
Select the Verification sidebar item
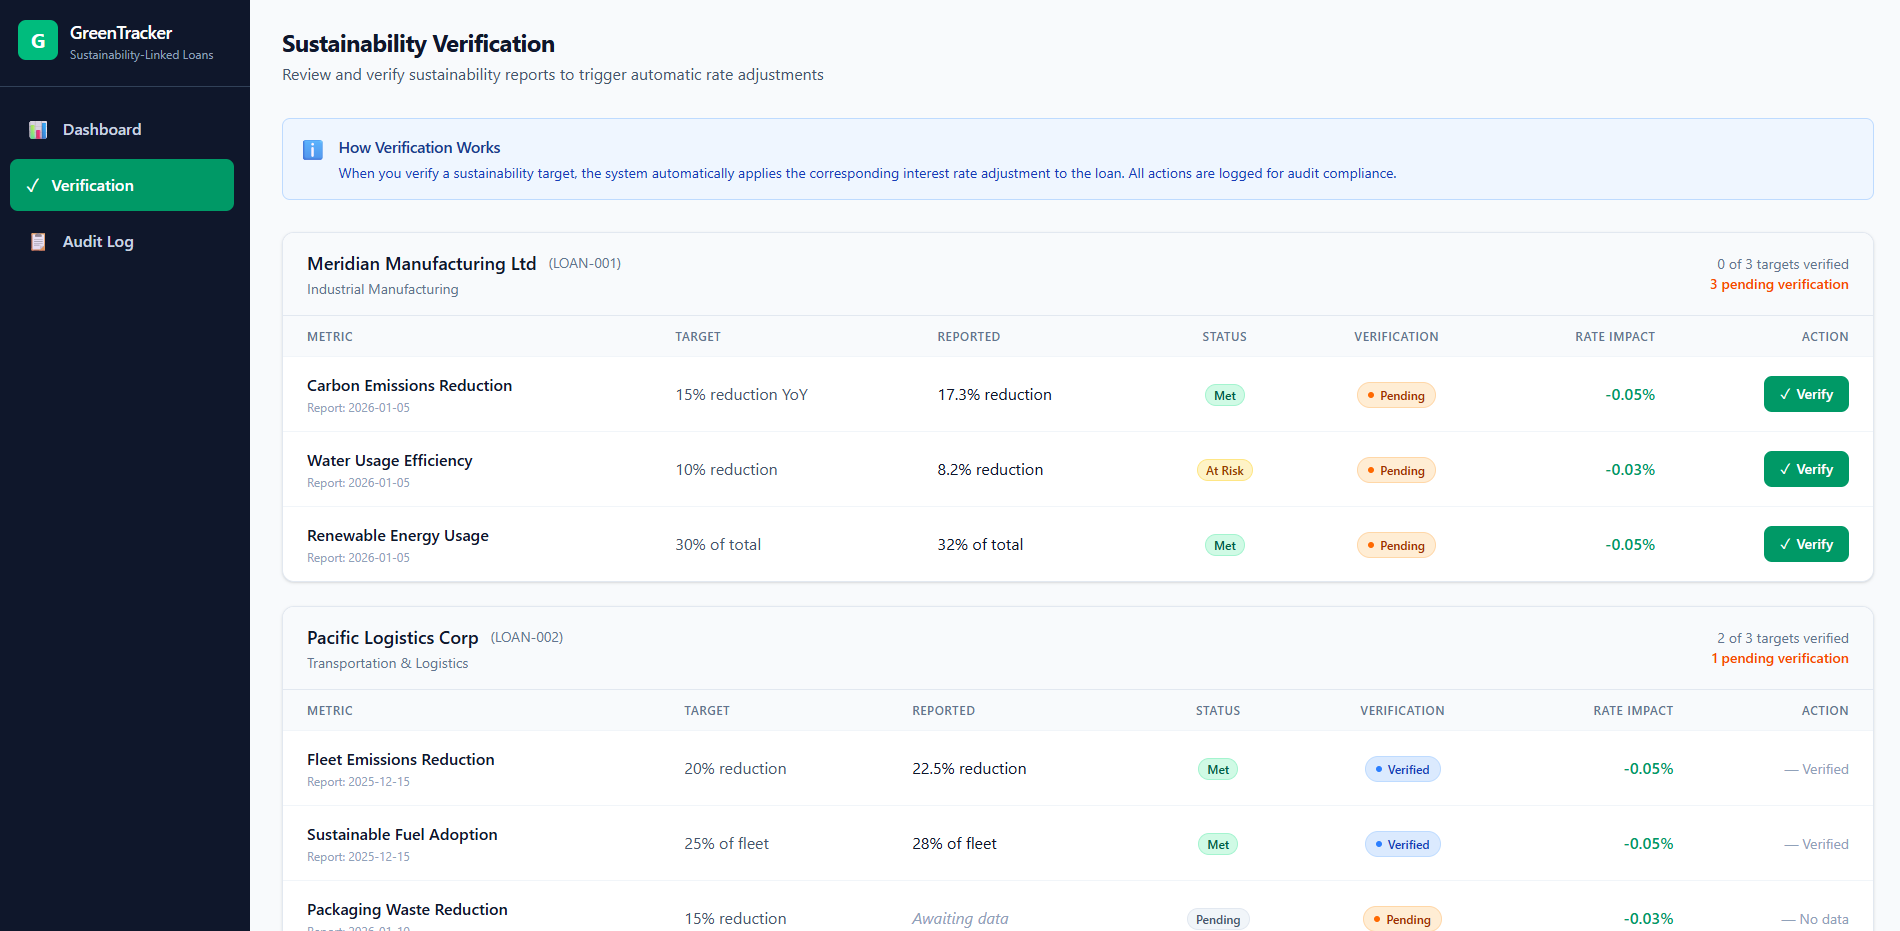tap(122, 185)
